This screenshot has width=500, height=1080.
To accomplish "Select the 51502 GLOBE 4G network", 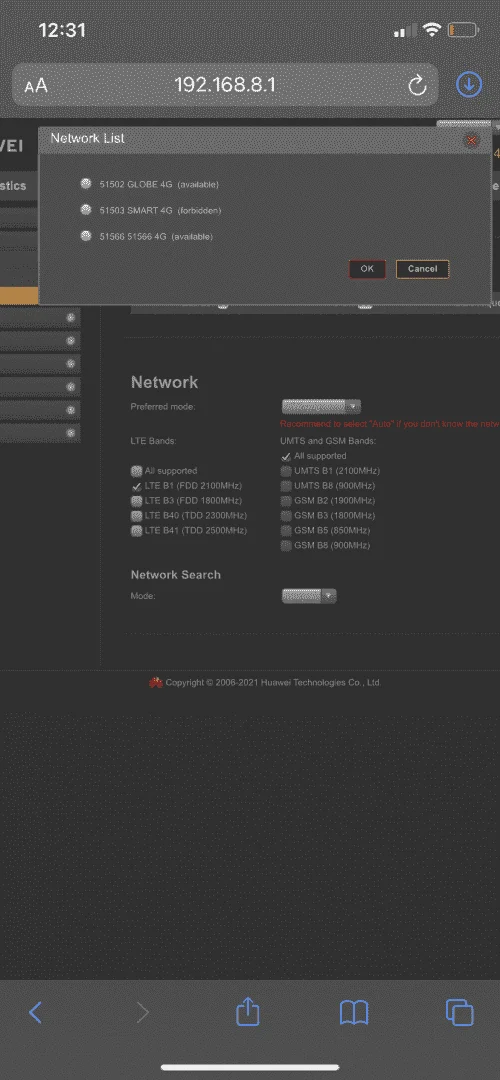I will pos(85,184).
